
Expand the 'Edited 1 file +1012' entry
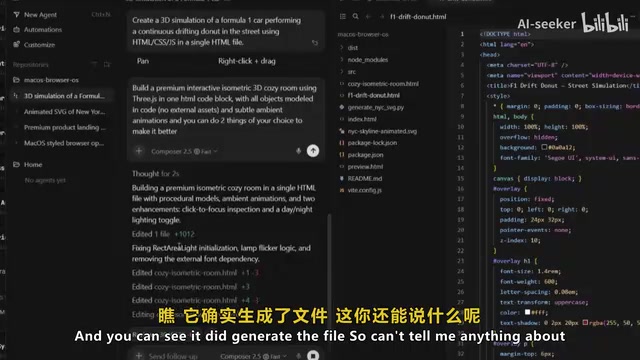click(x=163, y=234)
